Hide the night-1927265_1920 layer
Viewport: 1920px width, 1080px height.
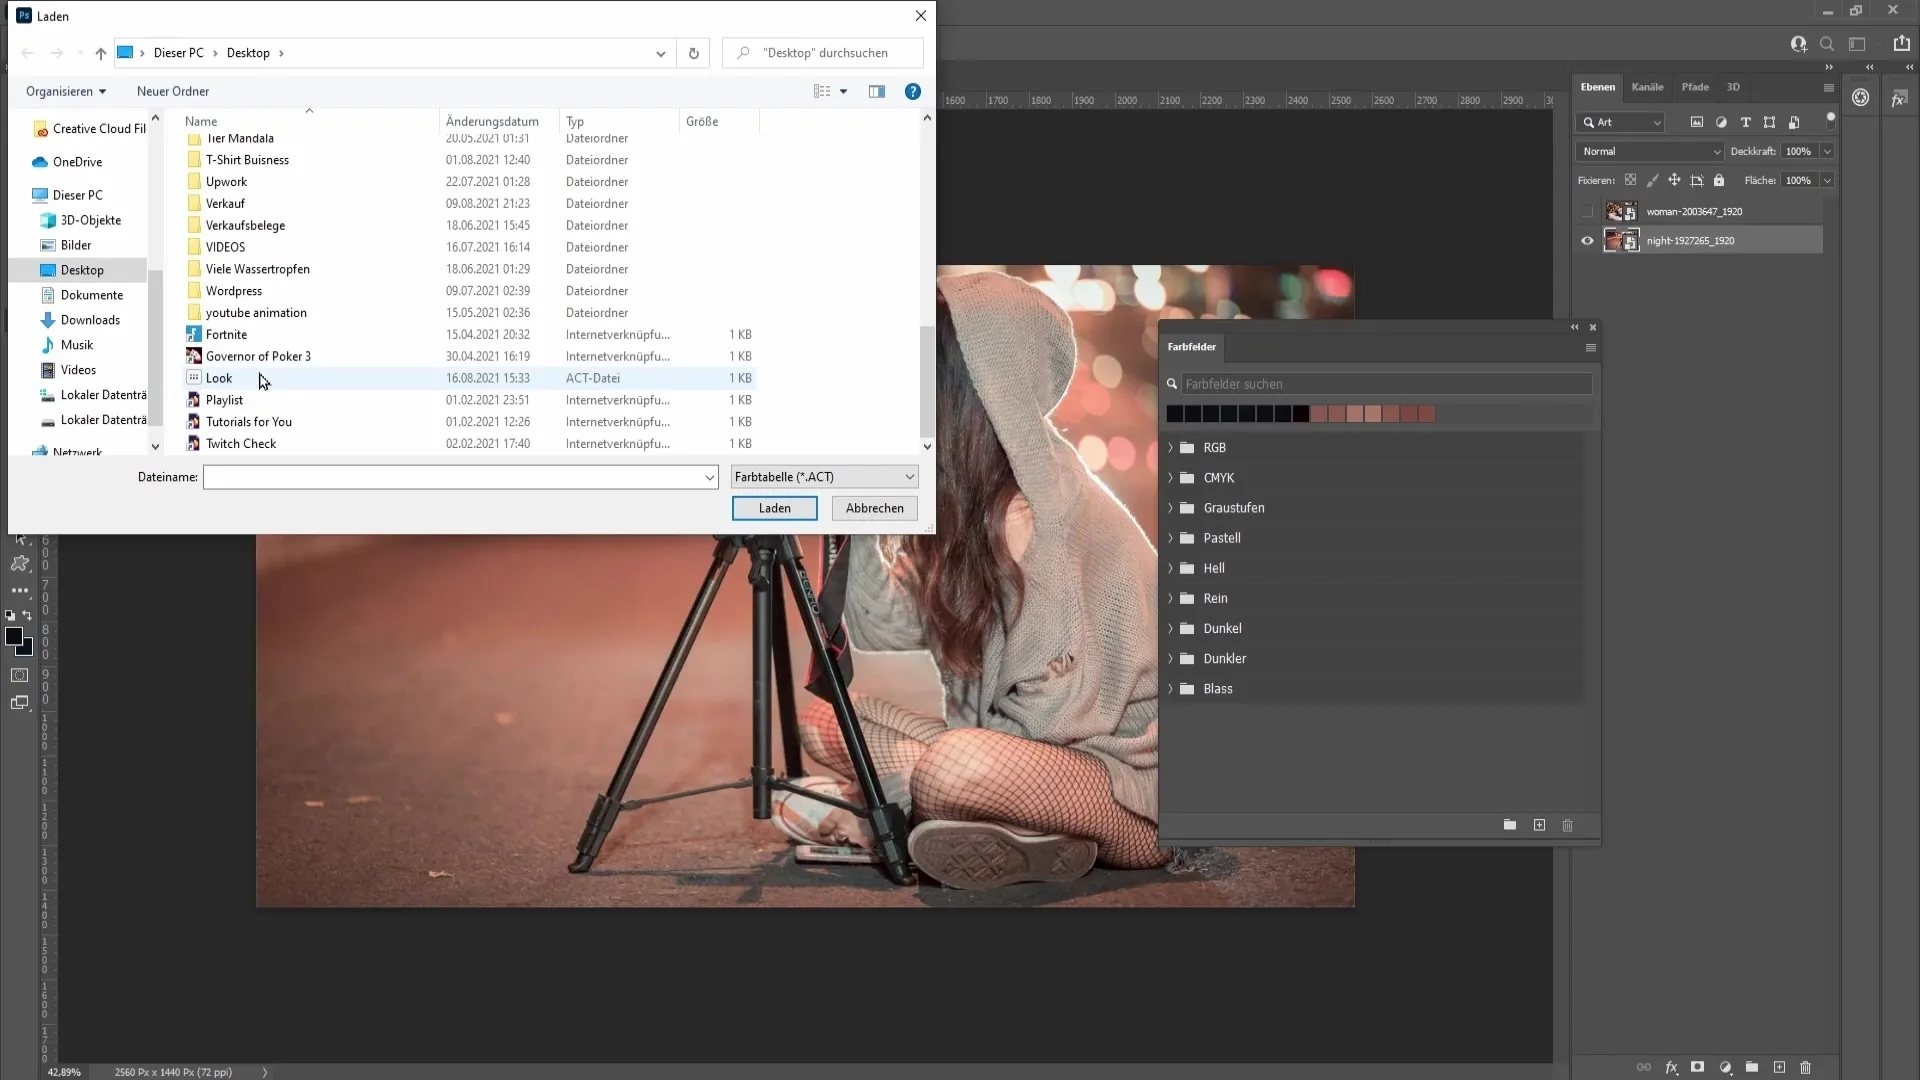point(1587,240)
